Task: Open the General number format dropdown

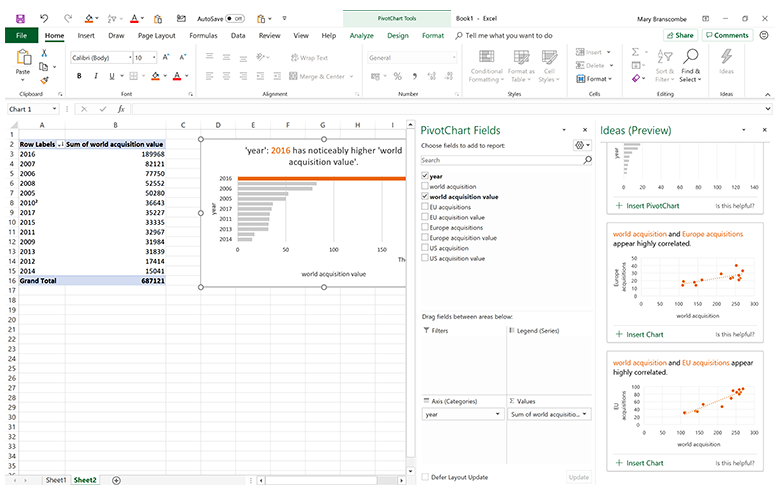Action: [x=454, y=58]
